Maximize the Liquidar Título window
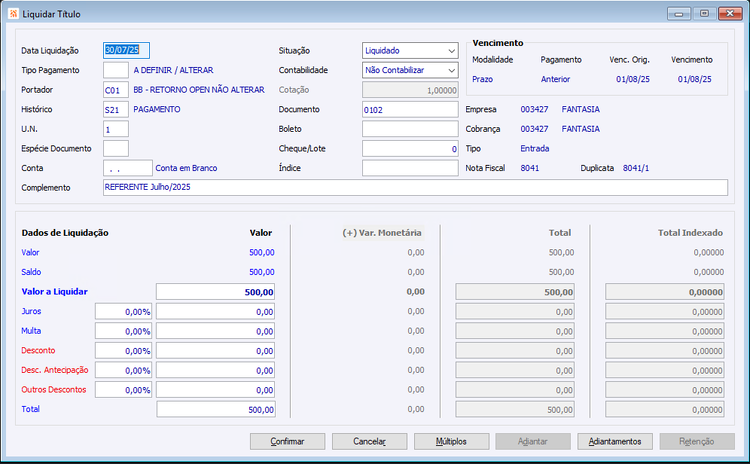Image resolution: width=750 pixels, height=464 pixels. tap(705, 13)
